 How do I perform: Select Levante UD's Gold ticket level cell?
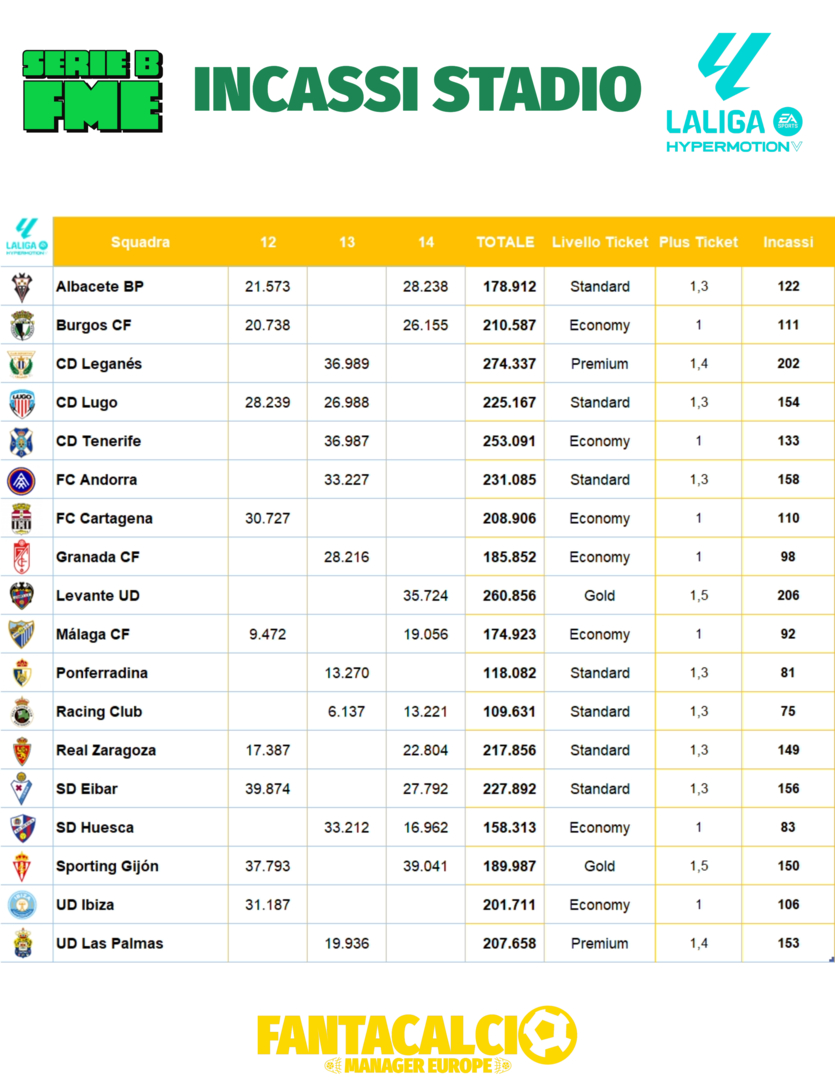(x=599, y=596)
